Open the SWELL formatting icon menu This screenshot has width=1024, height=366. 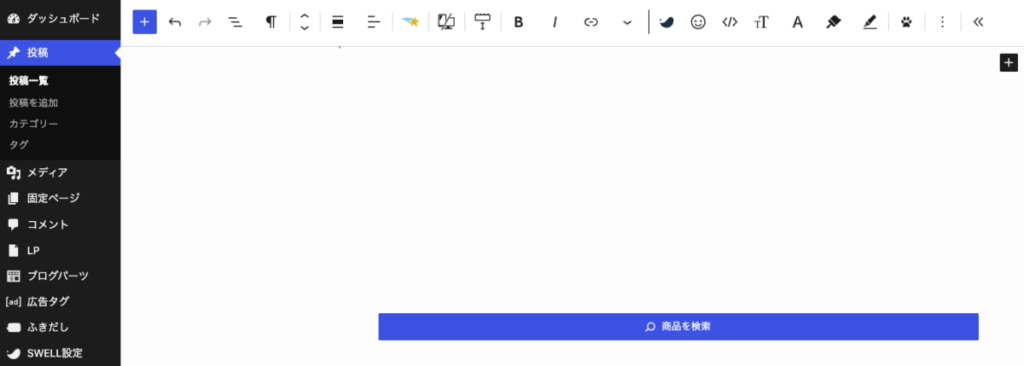coord(666,22)
